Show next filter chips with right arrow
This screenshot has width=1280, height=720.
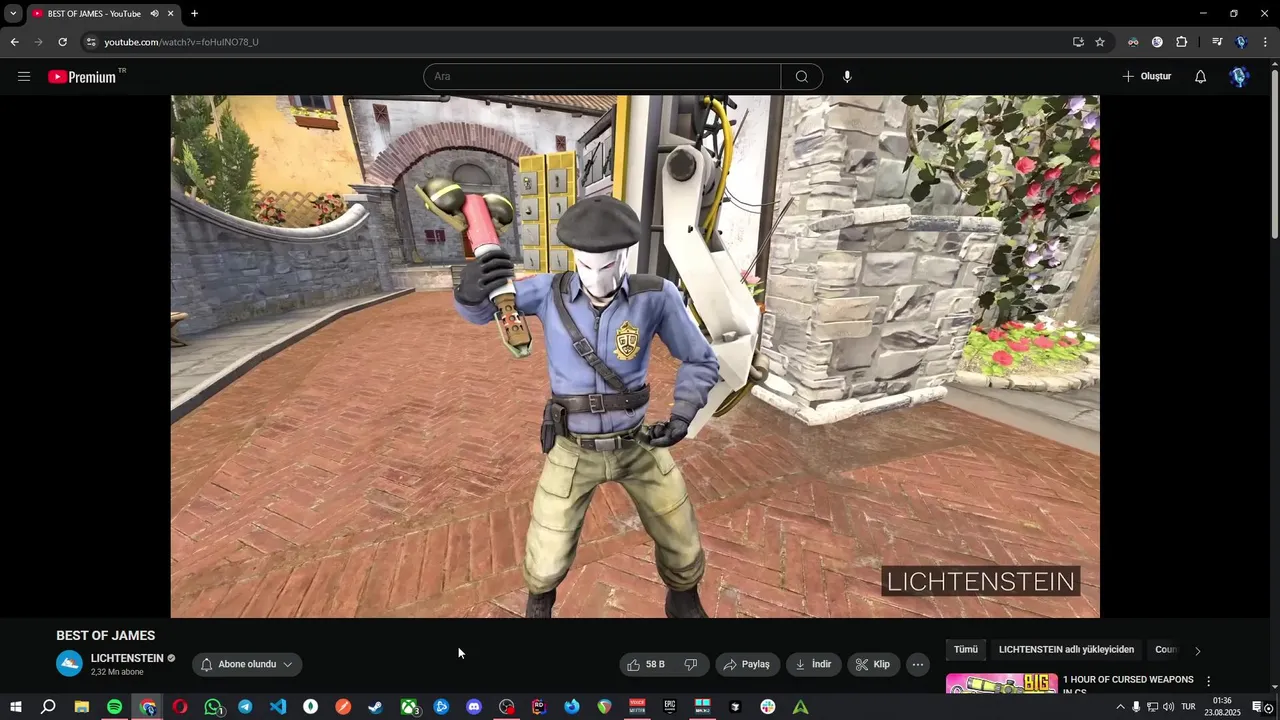1197,650
